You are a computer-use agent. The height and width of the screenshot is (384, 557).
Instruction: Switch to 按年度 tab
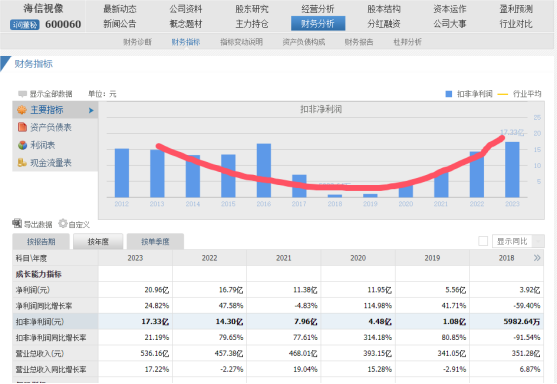click(x=98, y=242)
